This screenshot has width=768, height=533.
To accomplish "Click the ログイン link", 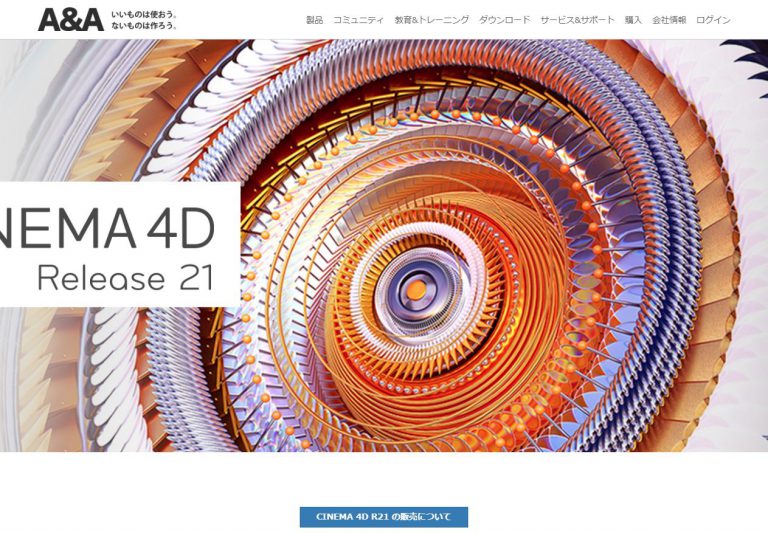I will coord(713,20).
